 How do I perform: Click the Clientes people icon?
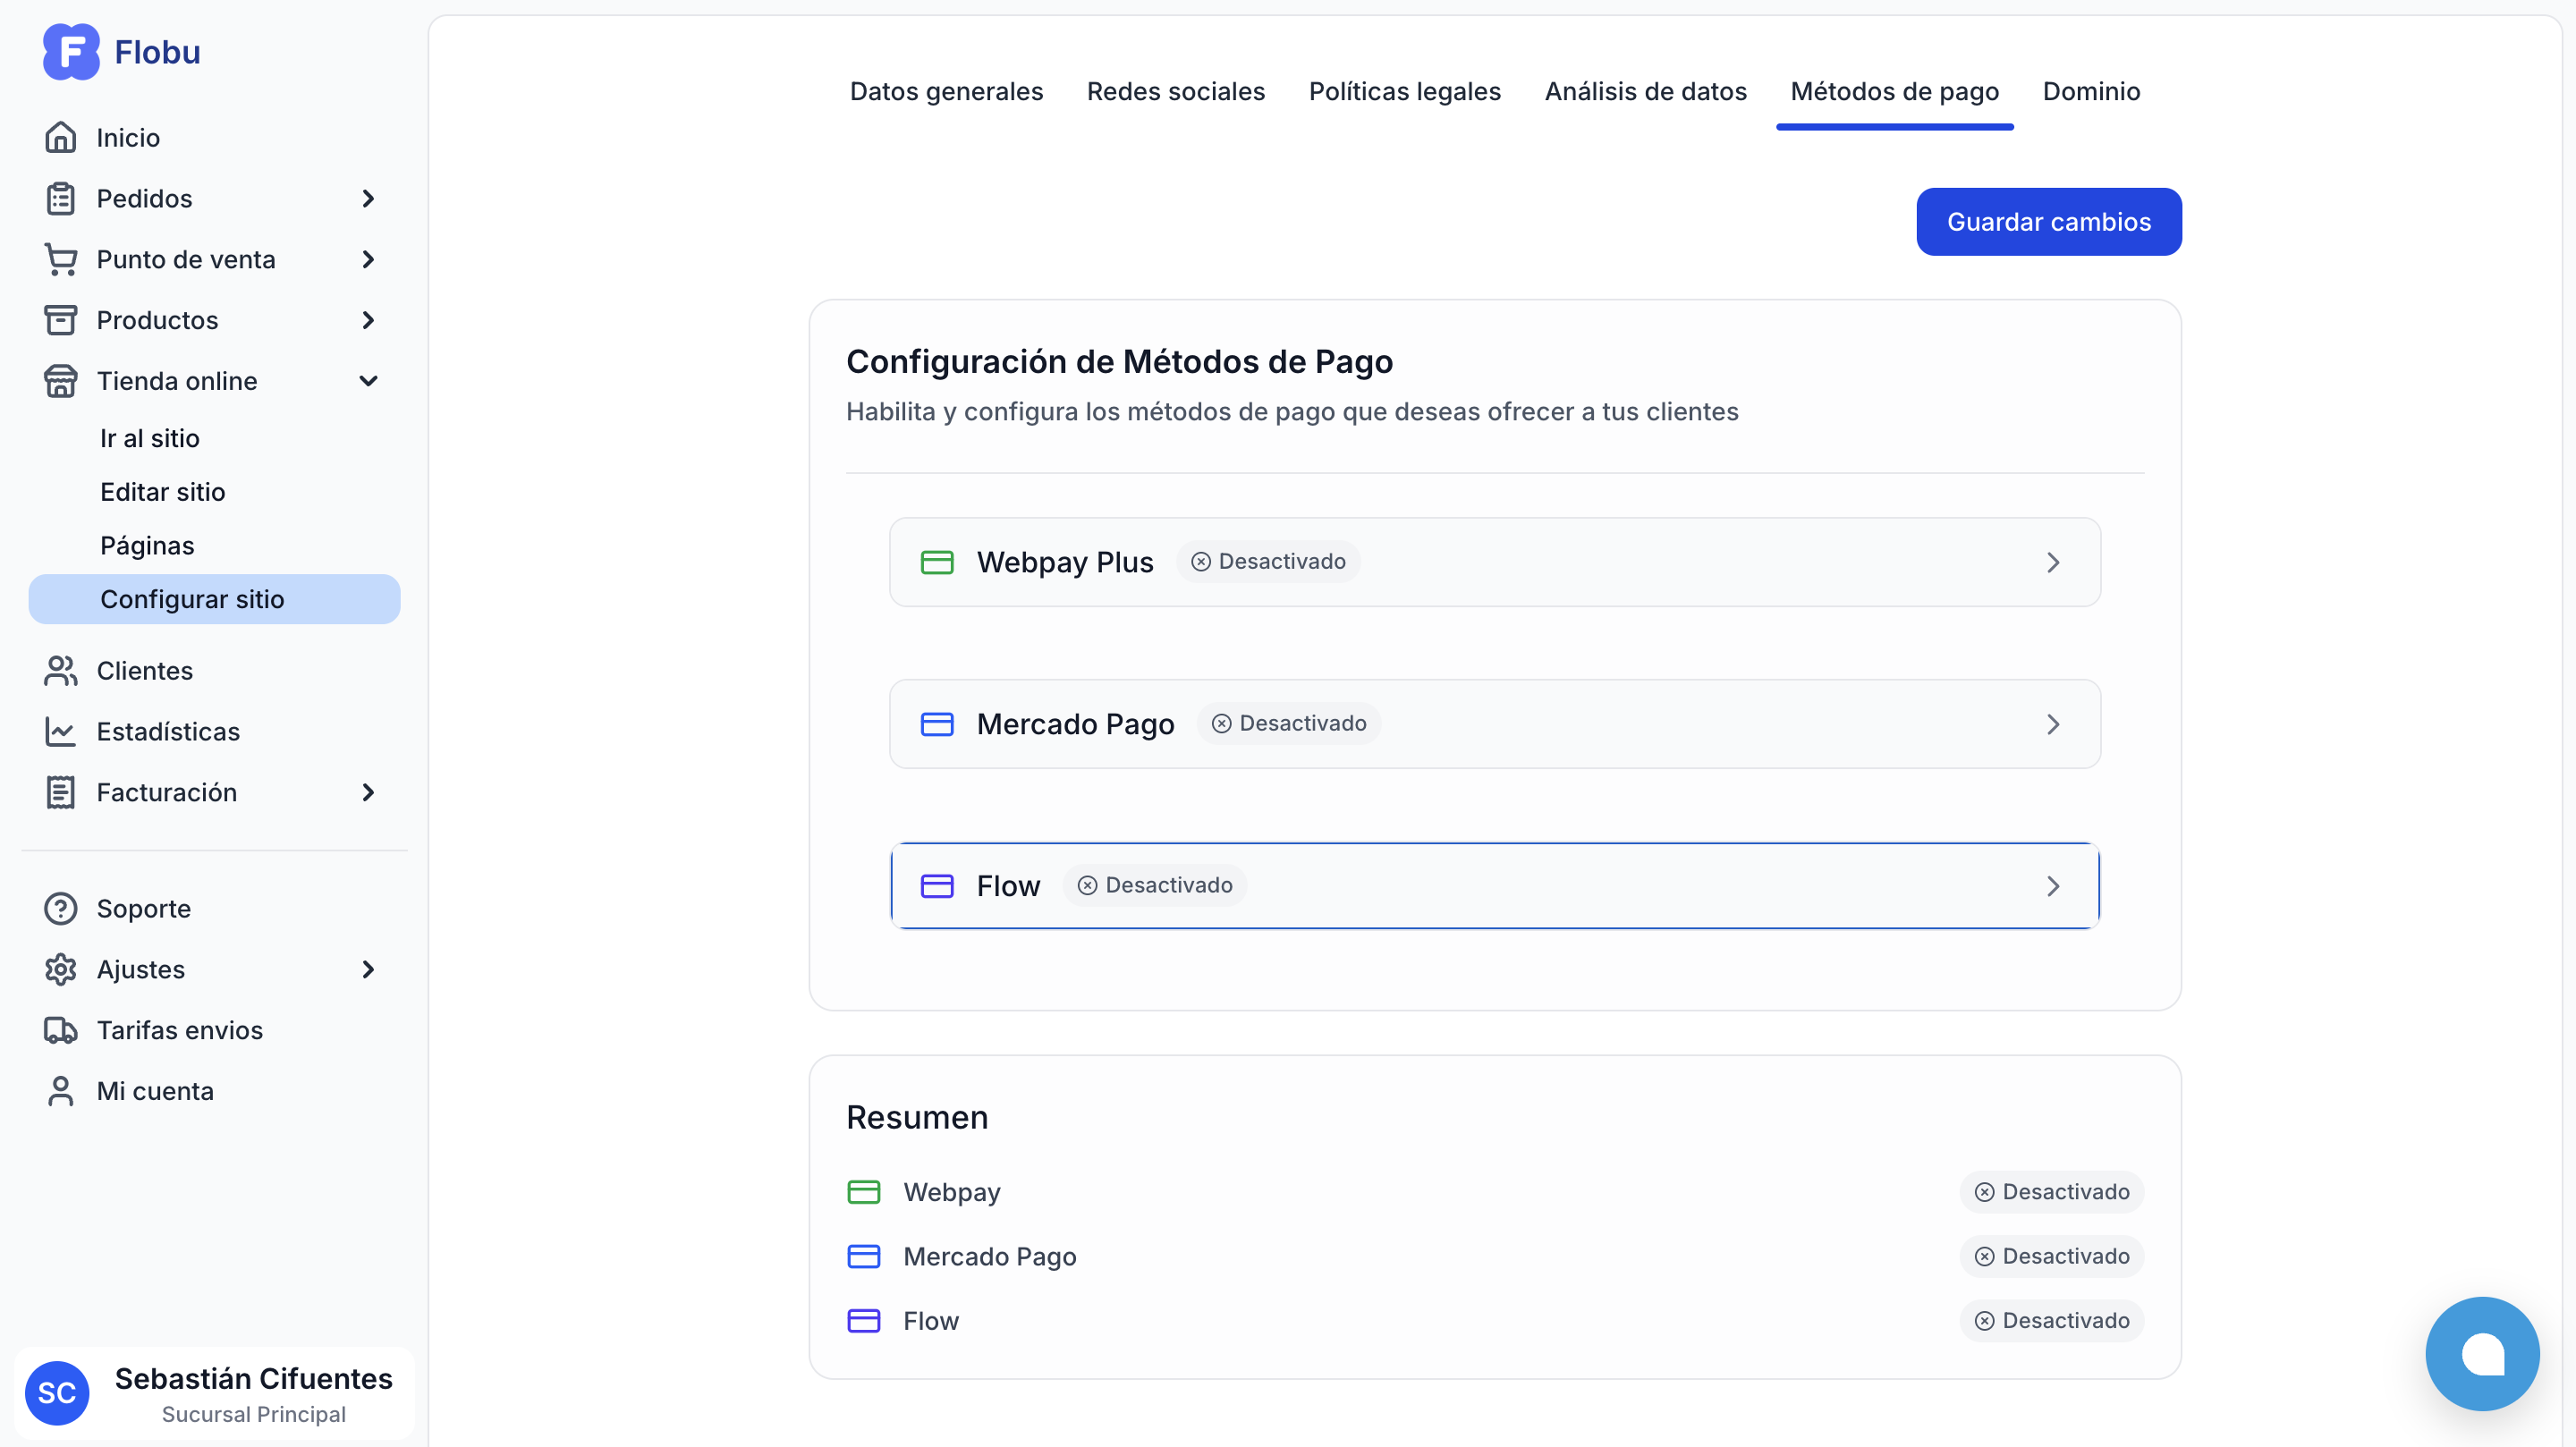[x=60, y=670]
